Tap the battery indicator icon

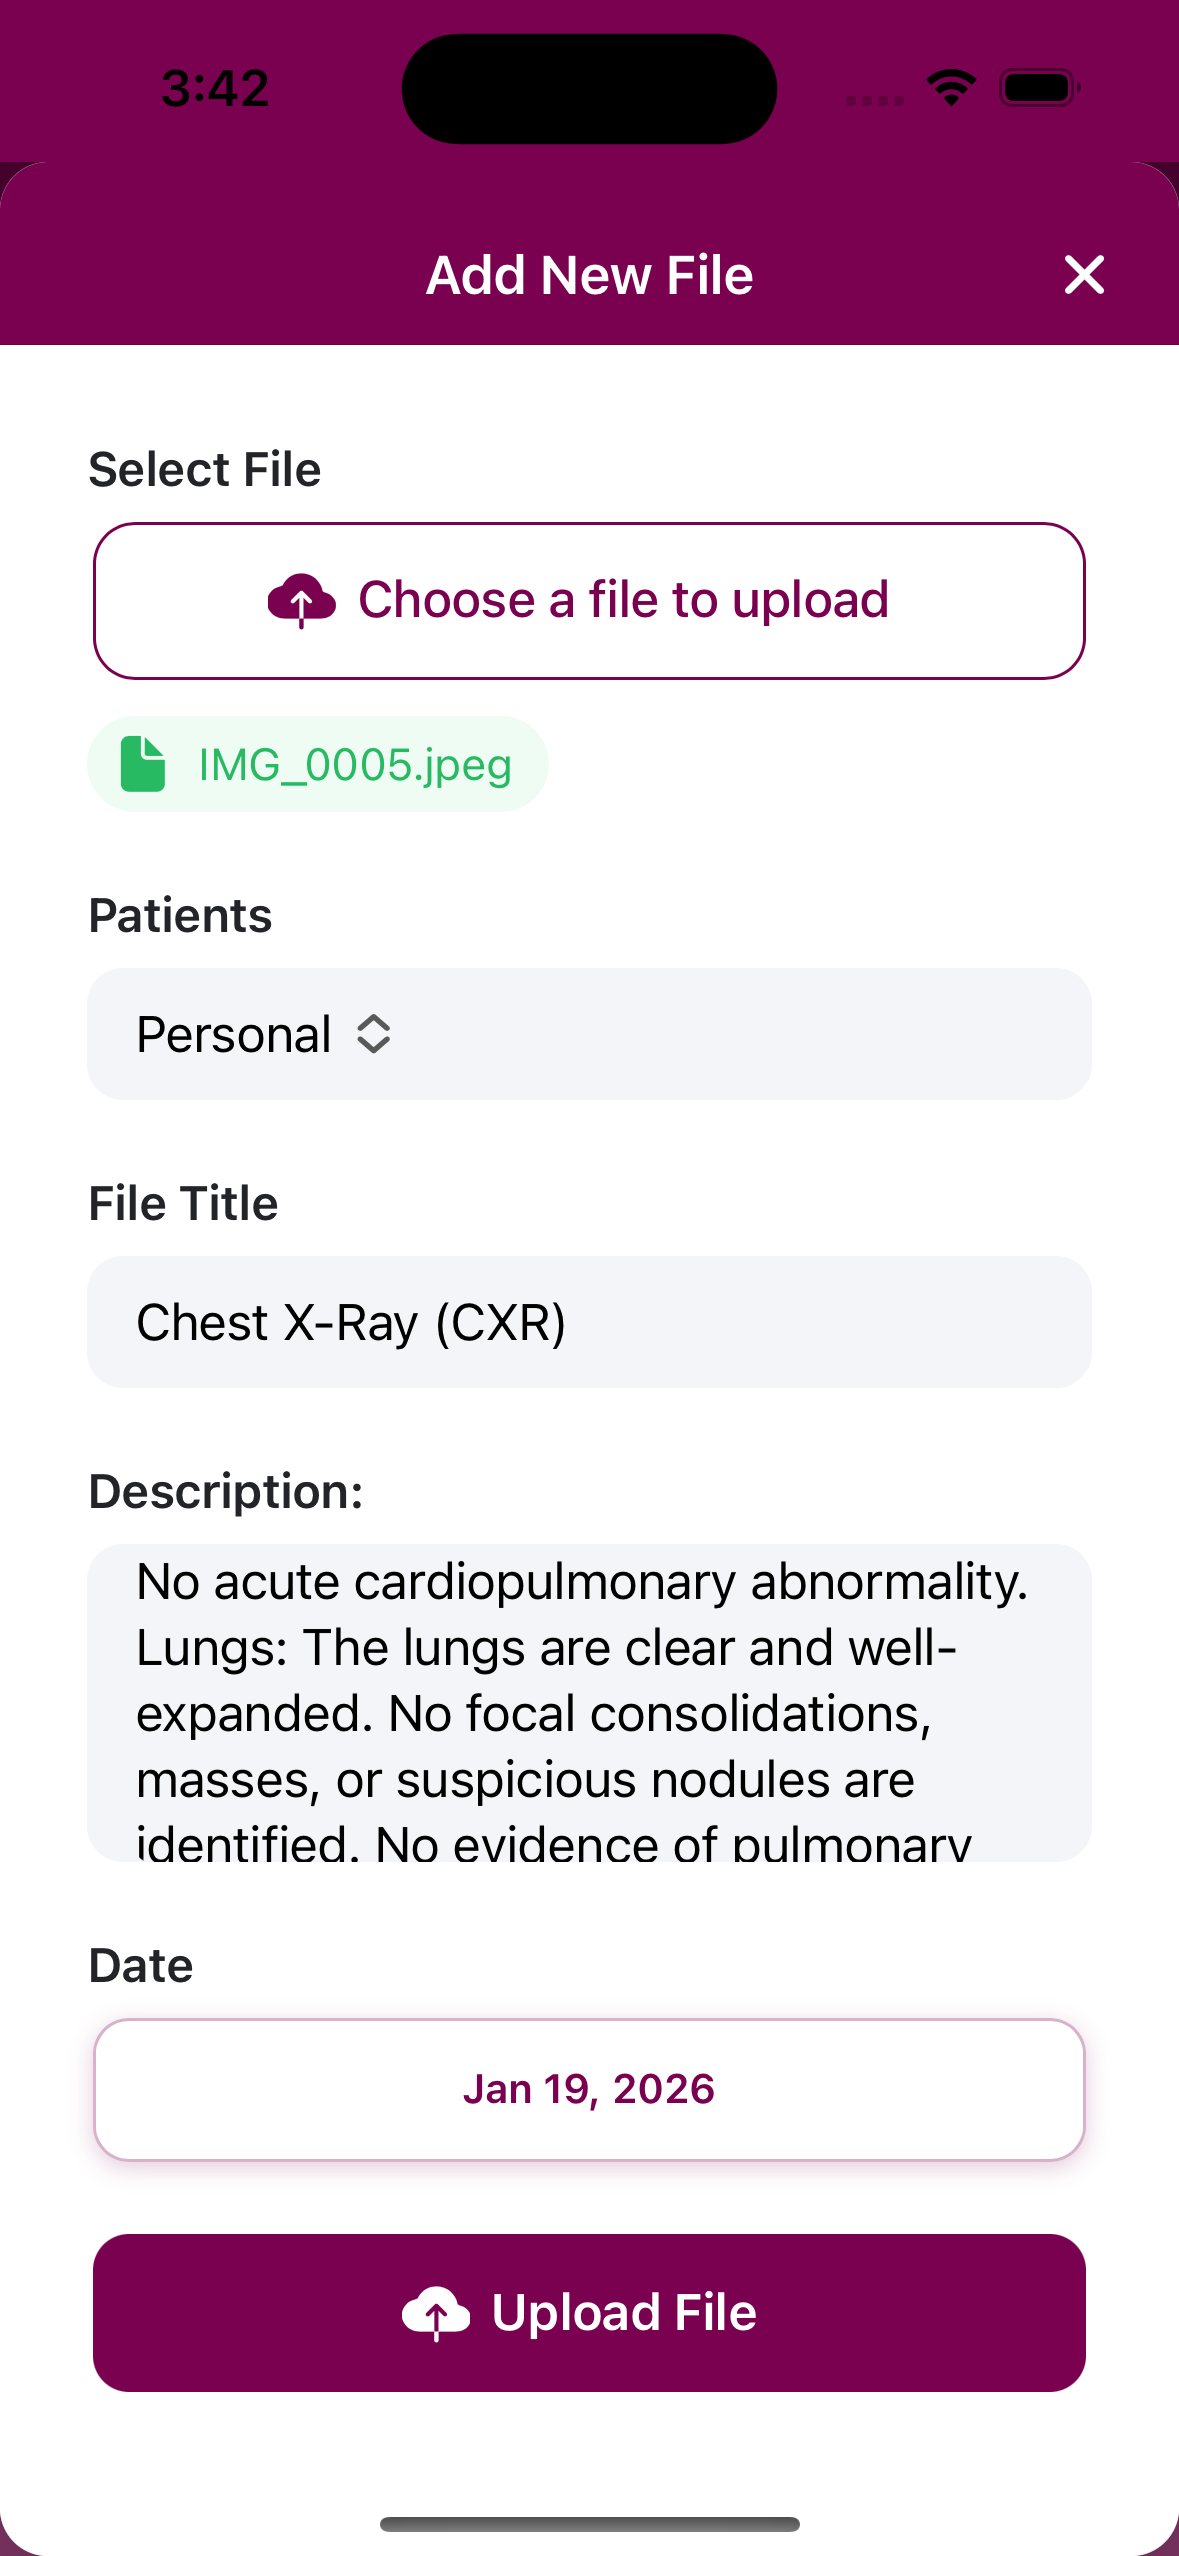tap(1039, 88)
